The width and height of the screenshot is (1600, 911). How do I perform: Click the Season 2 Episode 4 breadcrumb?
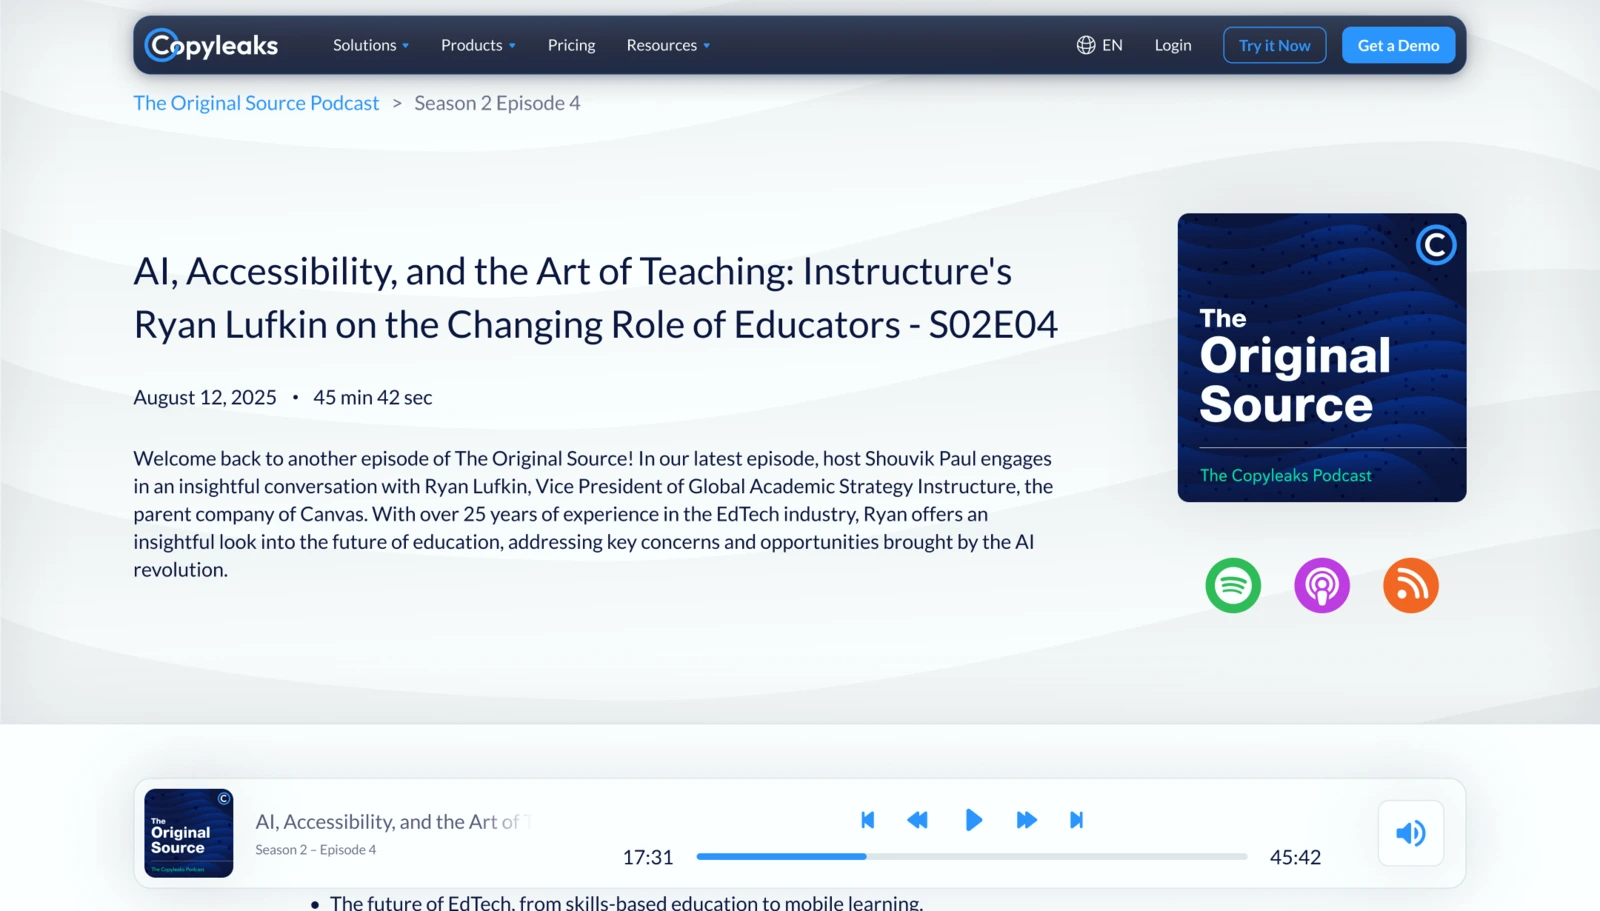(497, 103)
